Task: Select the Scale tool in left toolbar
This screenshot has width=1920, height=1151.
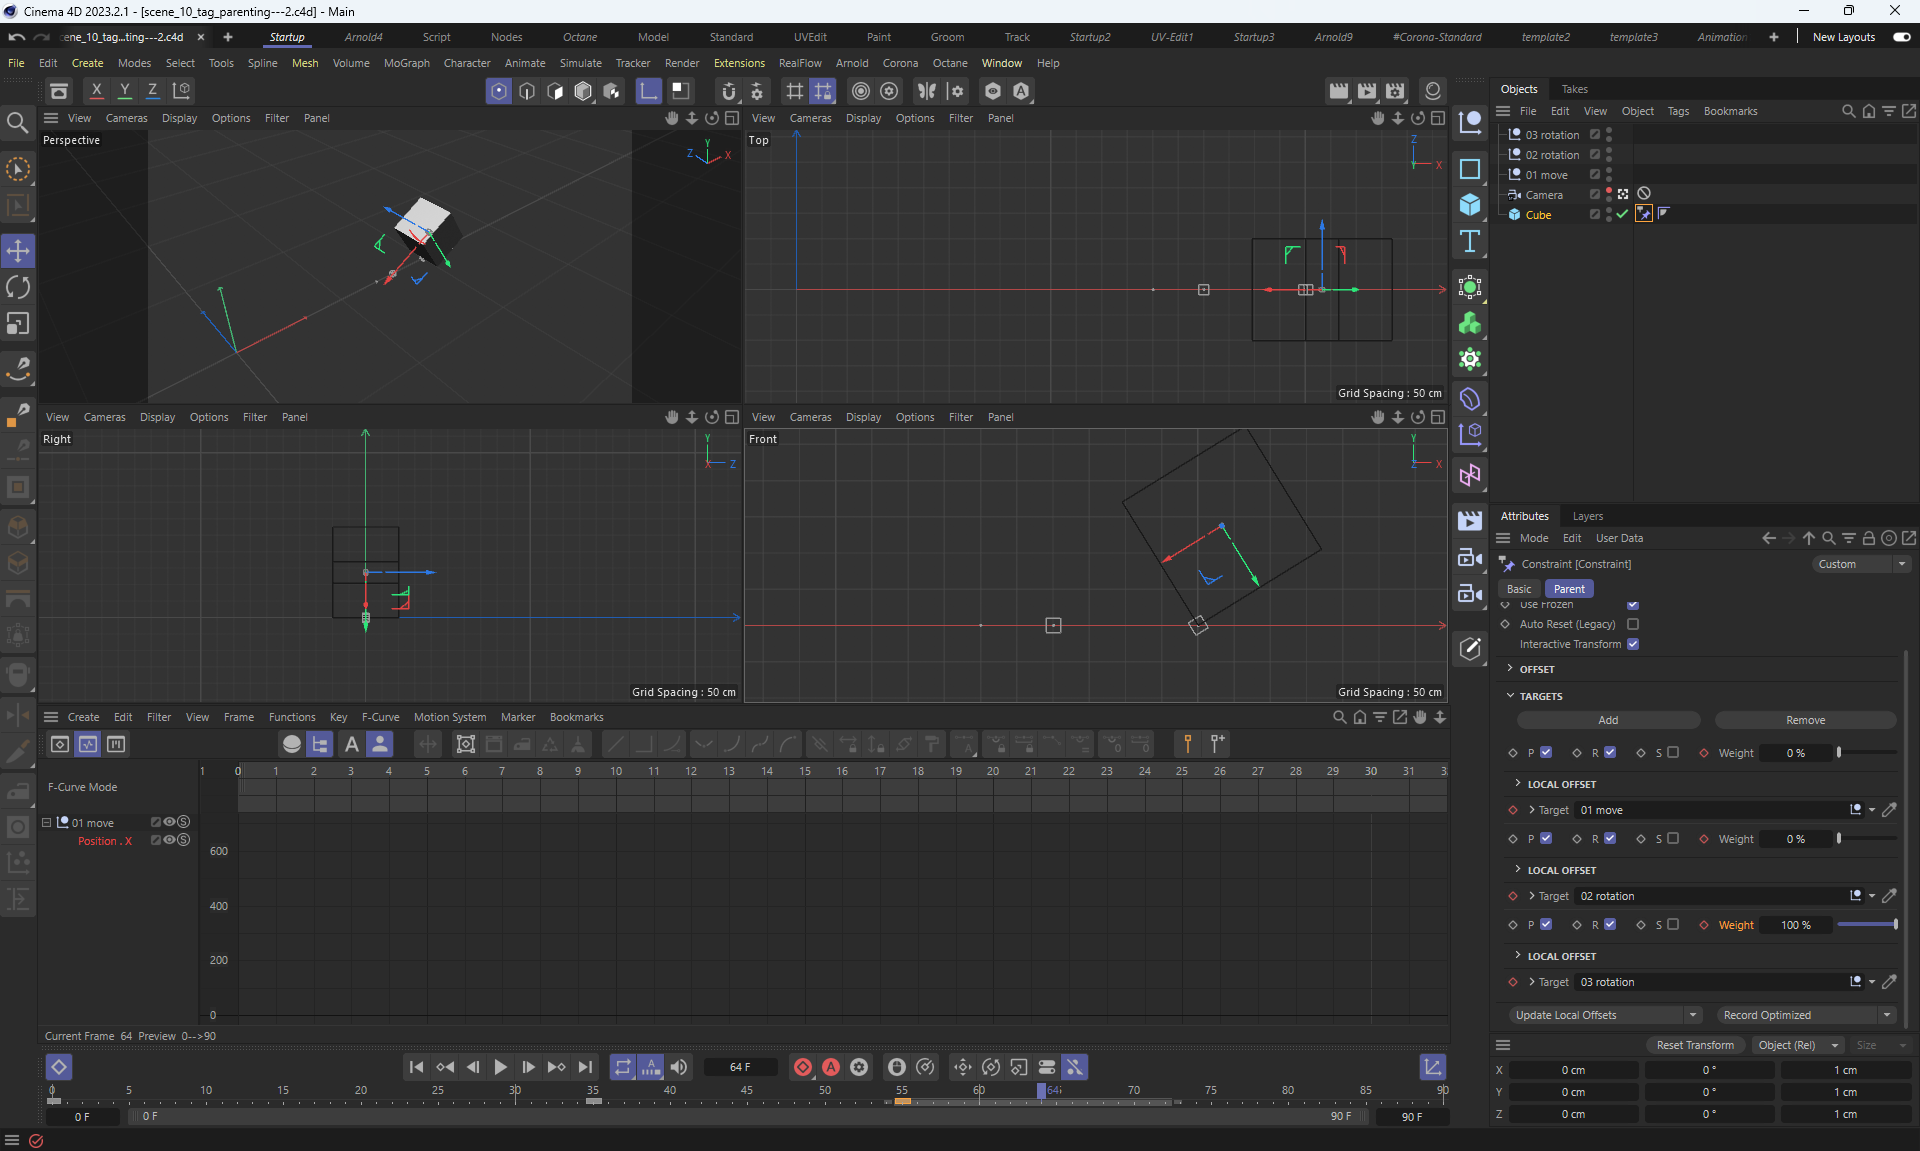Action: [18, 324]
